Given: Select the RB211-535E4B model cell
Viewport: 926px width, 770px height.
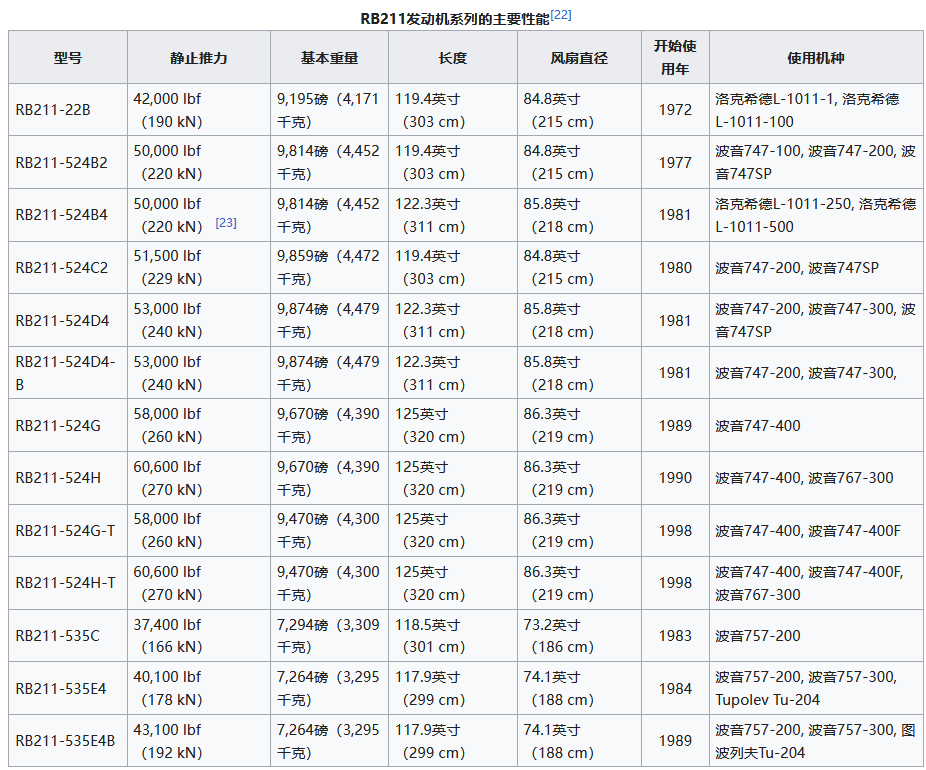Looking at the screenshot, I should [x=68, y=740].
